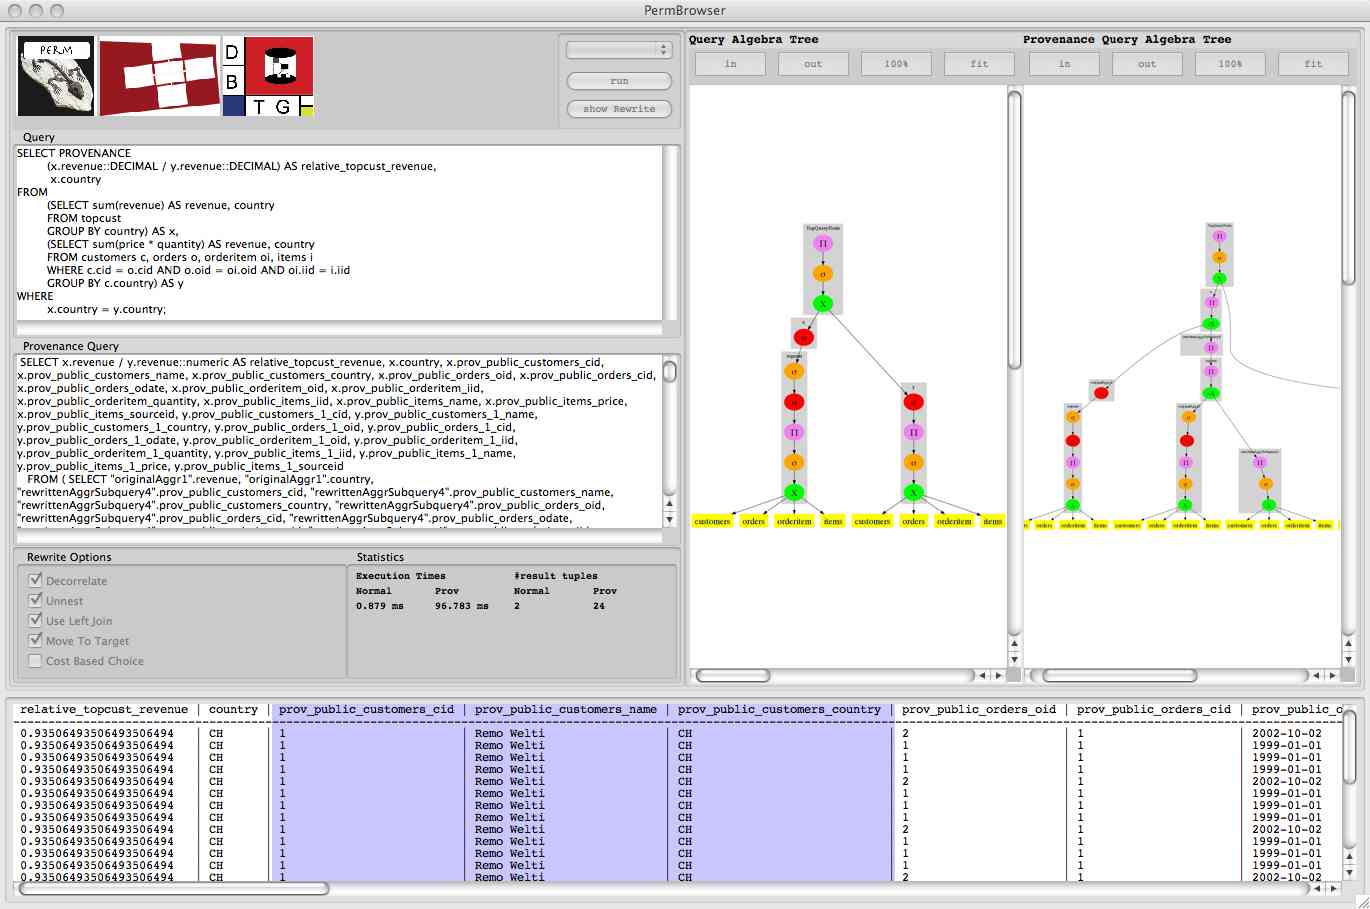1370x909 pixels.
Task: Select green cross-product node in Query Algebra Tree TopQueryNode
Action: [823, 303]
